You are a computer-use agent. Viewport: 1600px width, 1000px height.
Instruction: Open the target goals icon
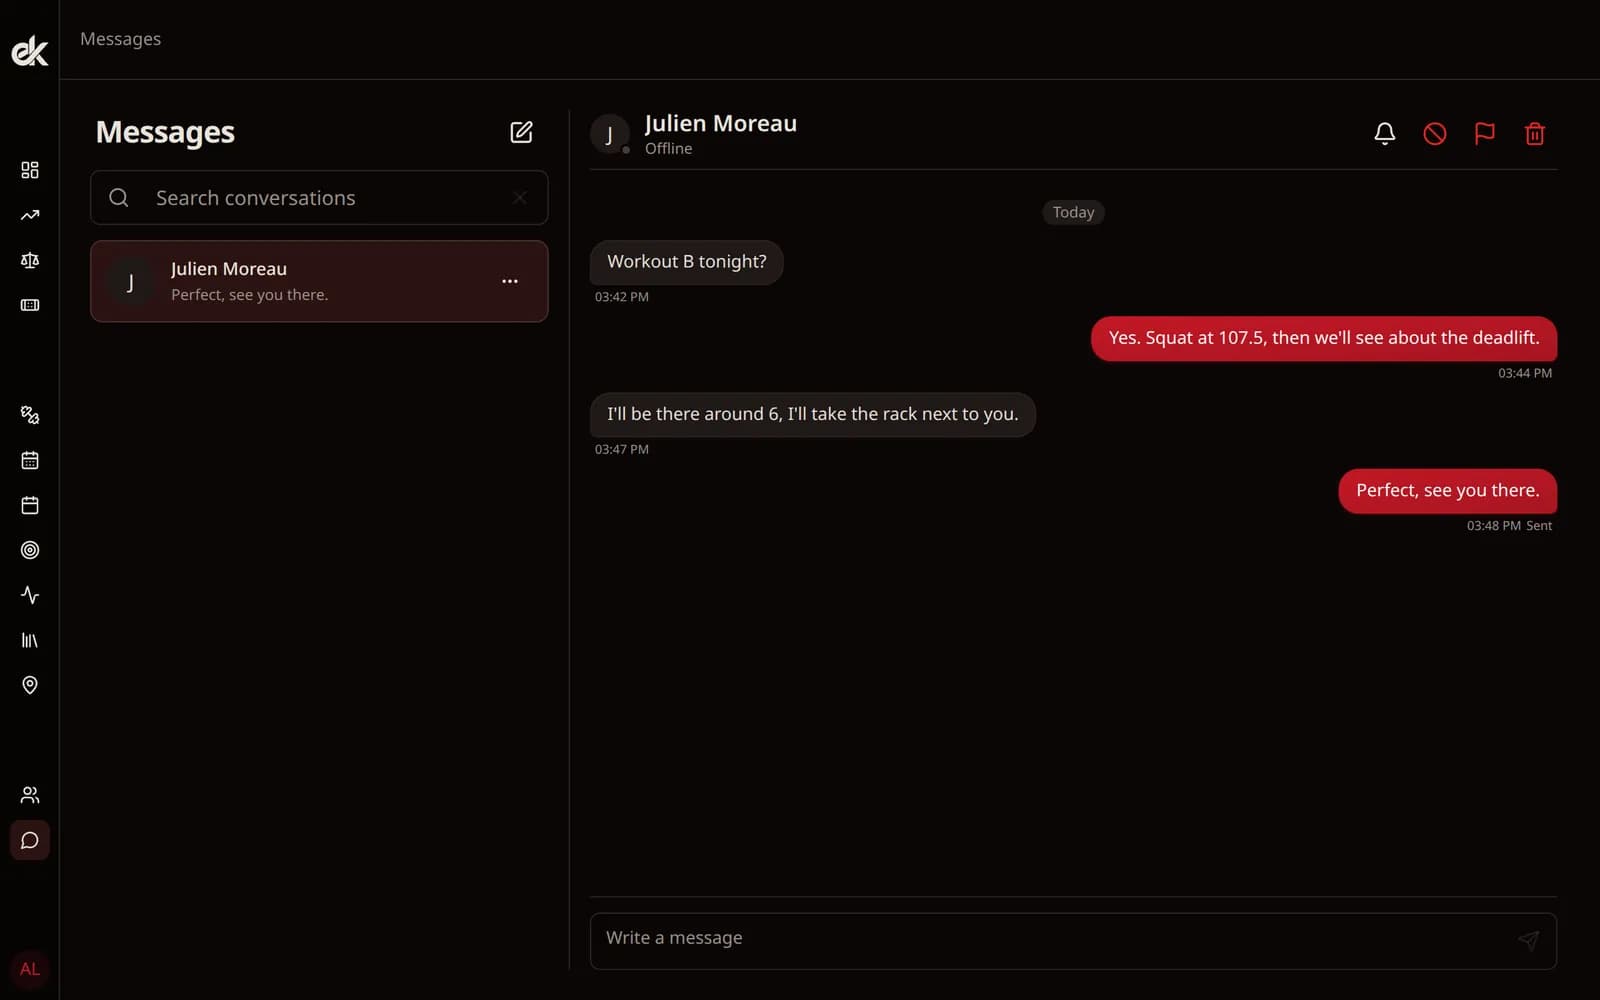click(x=30, y=550)
